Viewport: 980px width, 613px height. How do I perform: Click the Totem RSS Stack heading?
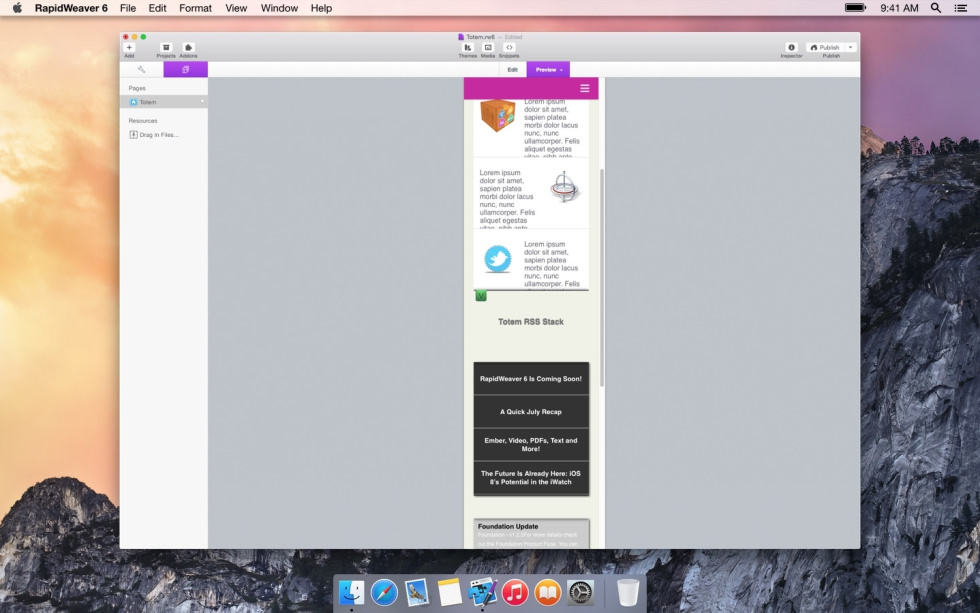point(531,322)
